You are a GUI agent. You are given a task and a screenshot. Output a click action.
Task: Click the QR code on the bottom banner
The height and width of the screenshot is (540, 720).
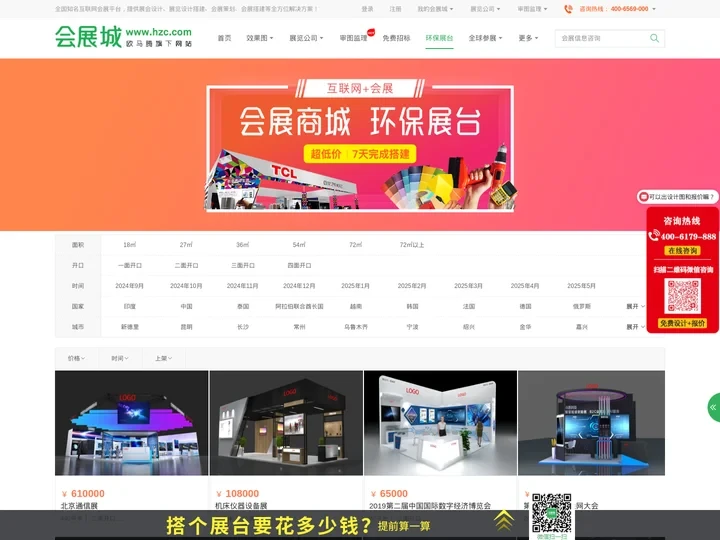click(551, 513)
